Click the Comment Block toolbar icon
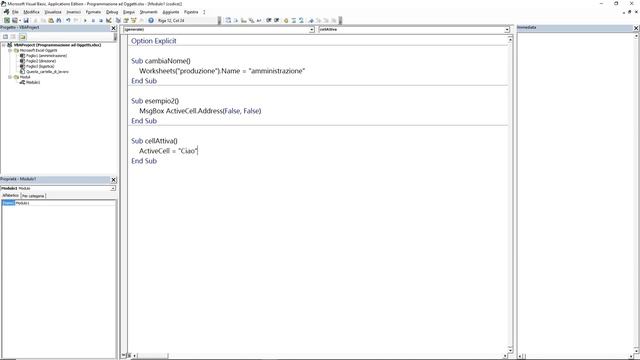Image resolution: width=640 pixels, height=360 pixels. coord(293,20)
